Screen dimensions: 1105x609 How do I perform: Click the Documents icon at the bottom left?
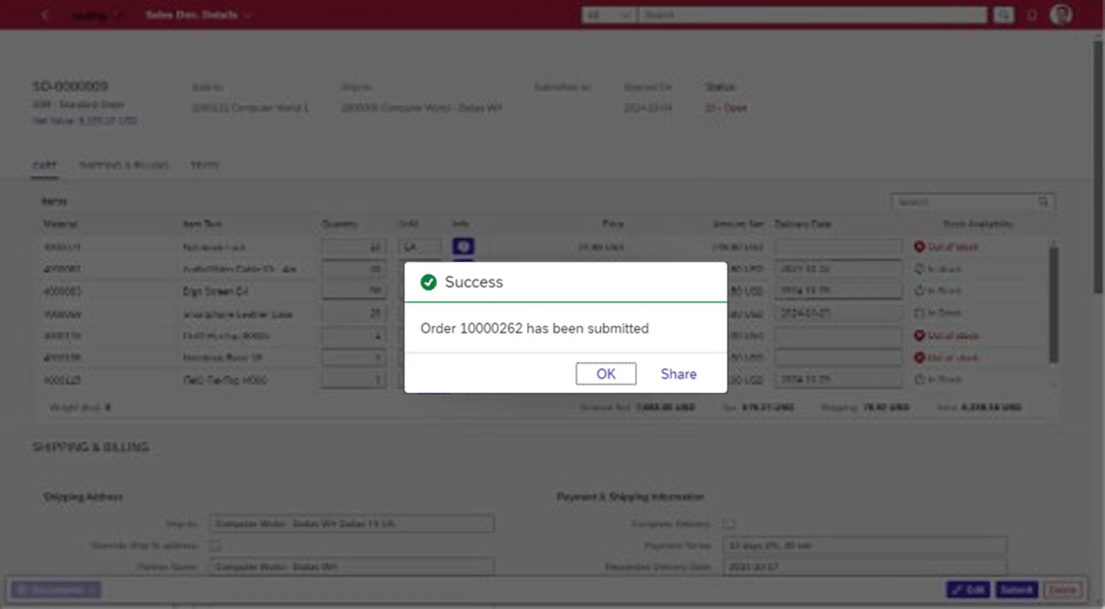[x=56, y=590]
